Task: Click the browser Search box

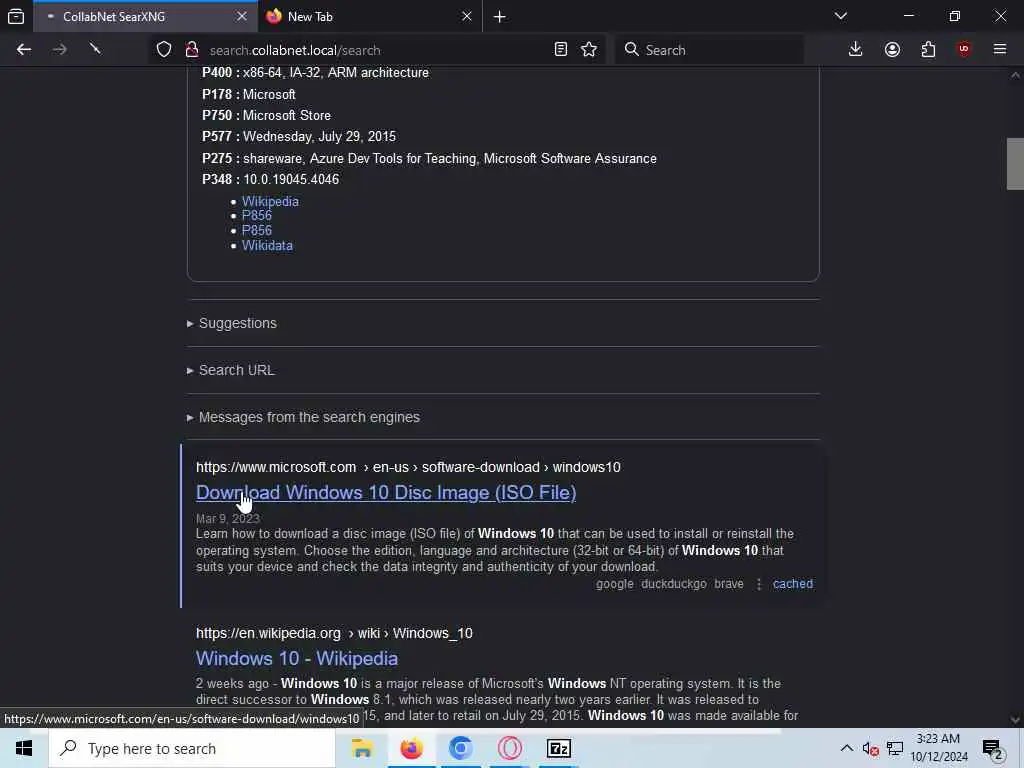Action: pos(709,50)
